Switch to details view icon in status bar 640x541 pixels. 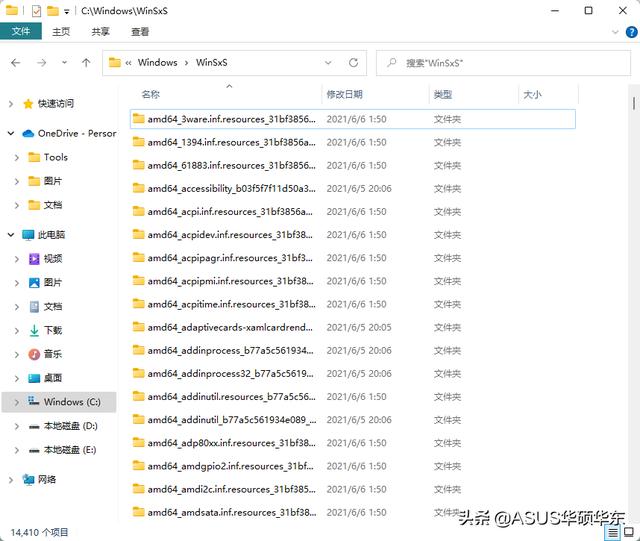(x=613, y=532)
